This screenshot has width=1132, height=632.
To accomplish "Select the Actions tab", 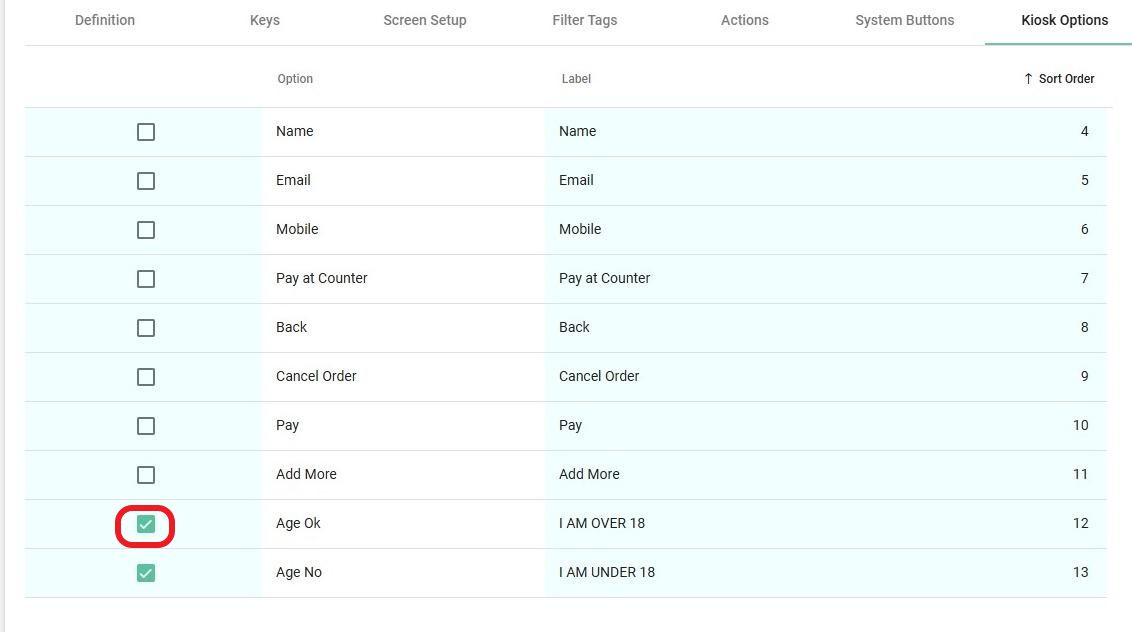I will pos(745,20).
